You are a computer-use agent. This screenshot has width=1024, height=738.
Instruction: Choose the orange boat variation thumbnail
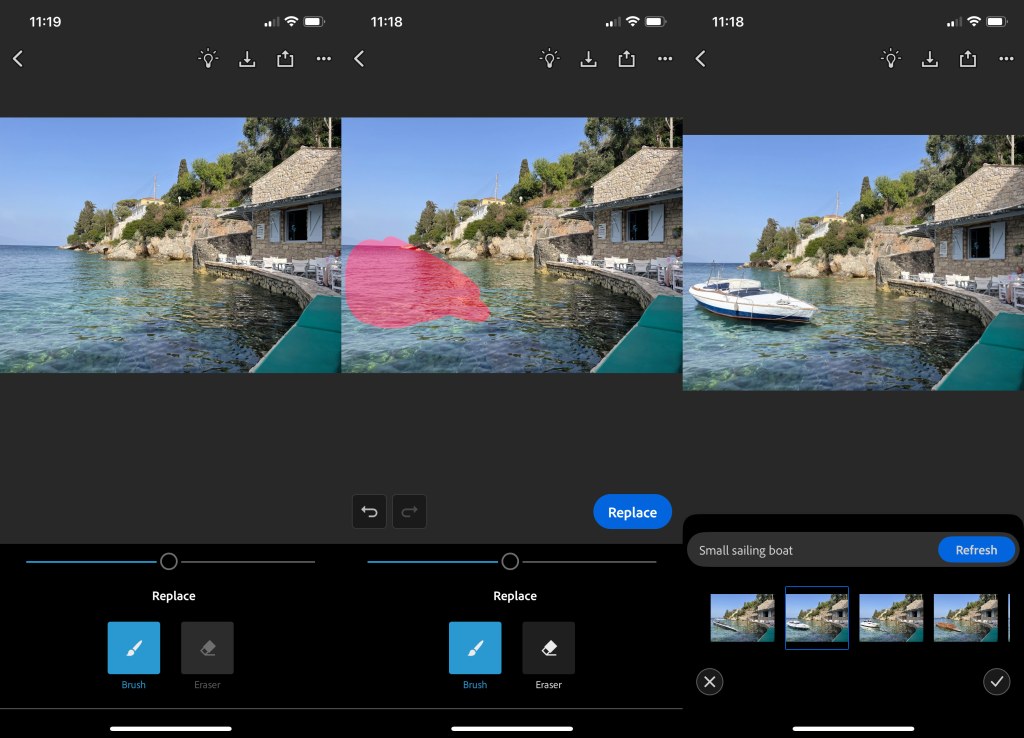point(965,617)
